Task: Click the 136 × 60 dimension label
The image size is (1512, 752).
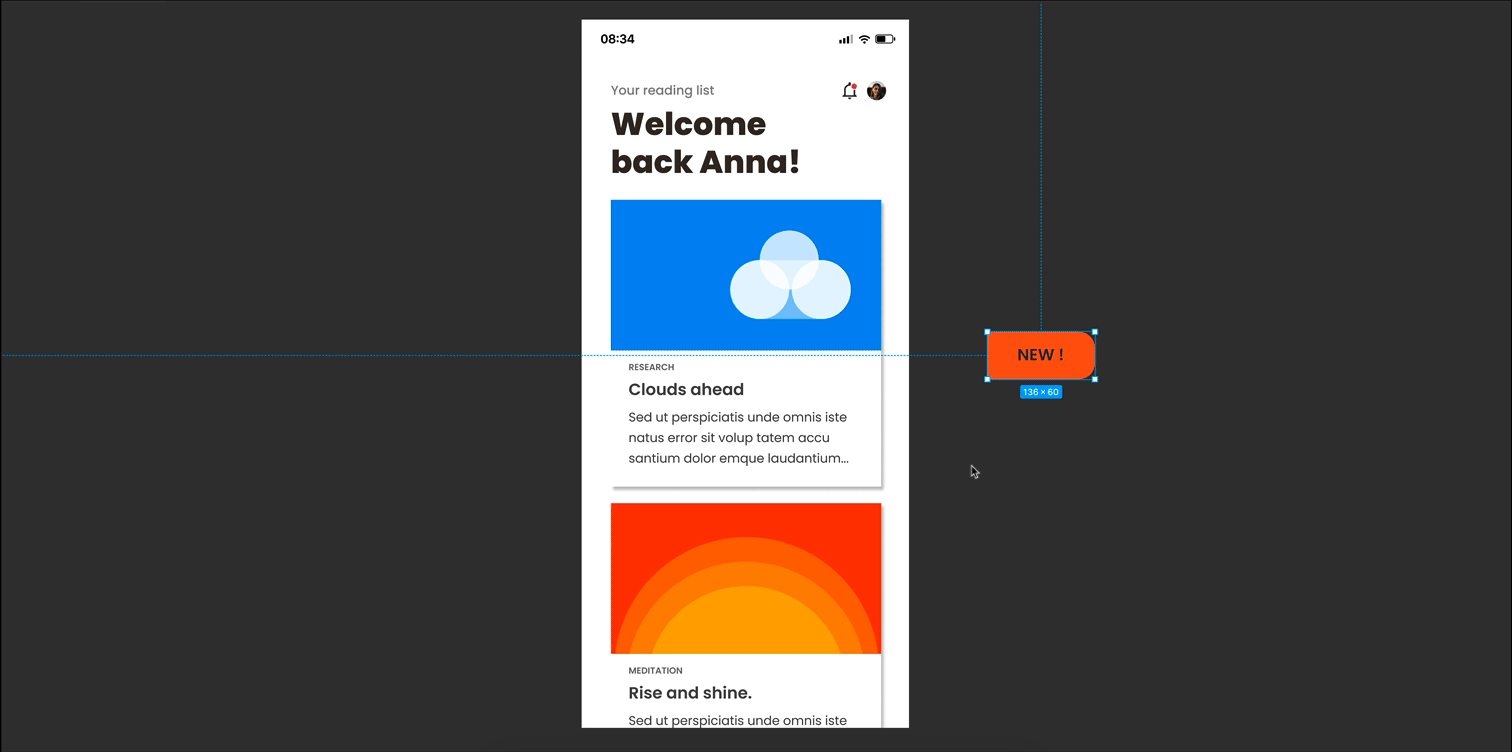Action: 1040,392
